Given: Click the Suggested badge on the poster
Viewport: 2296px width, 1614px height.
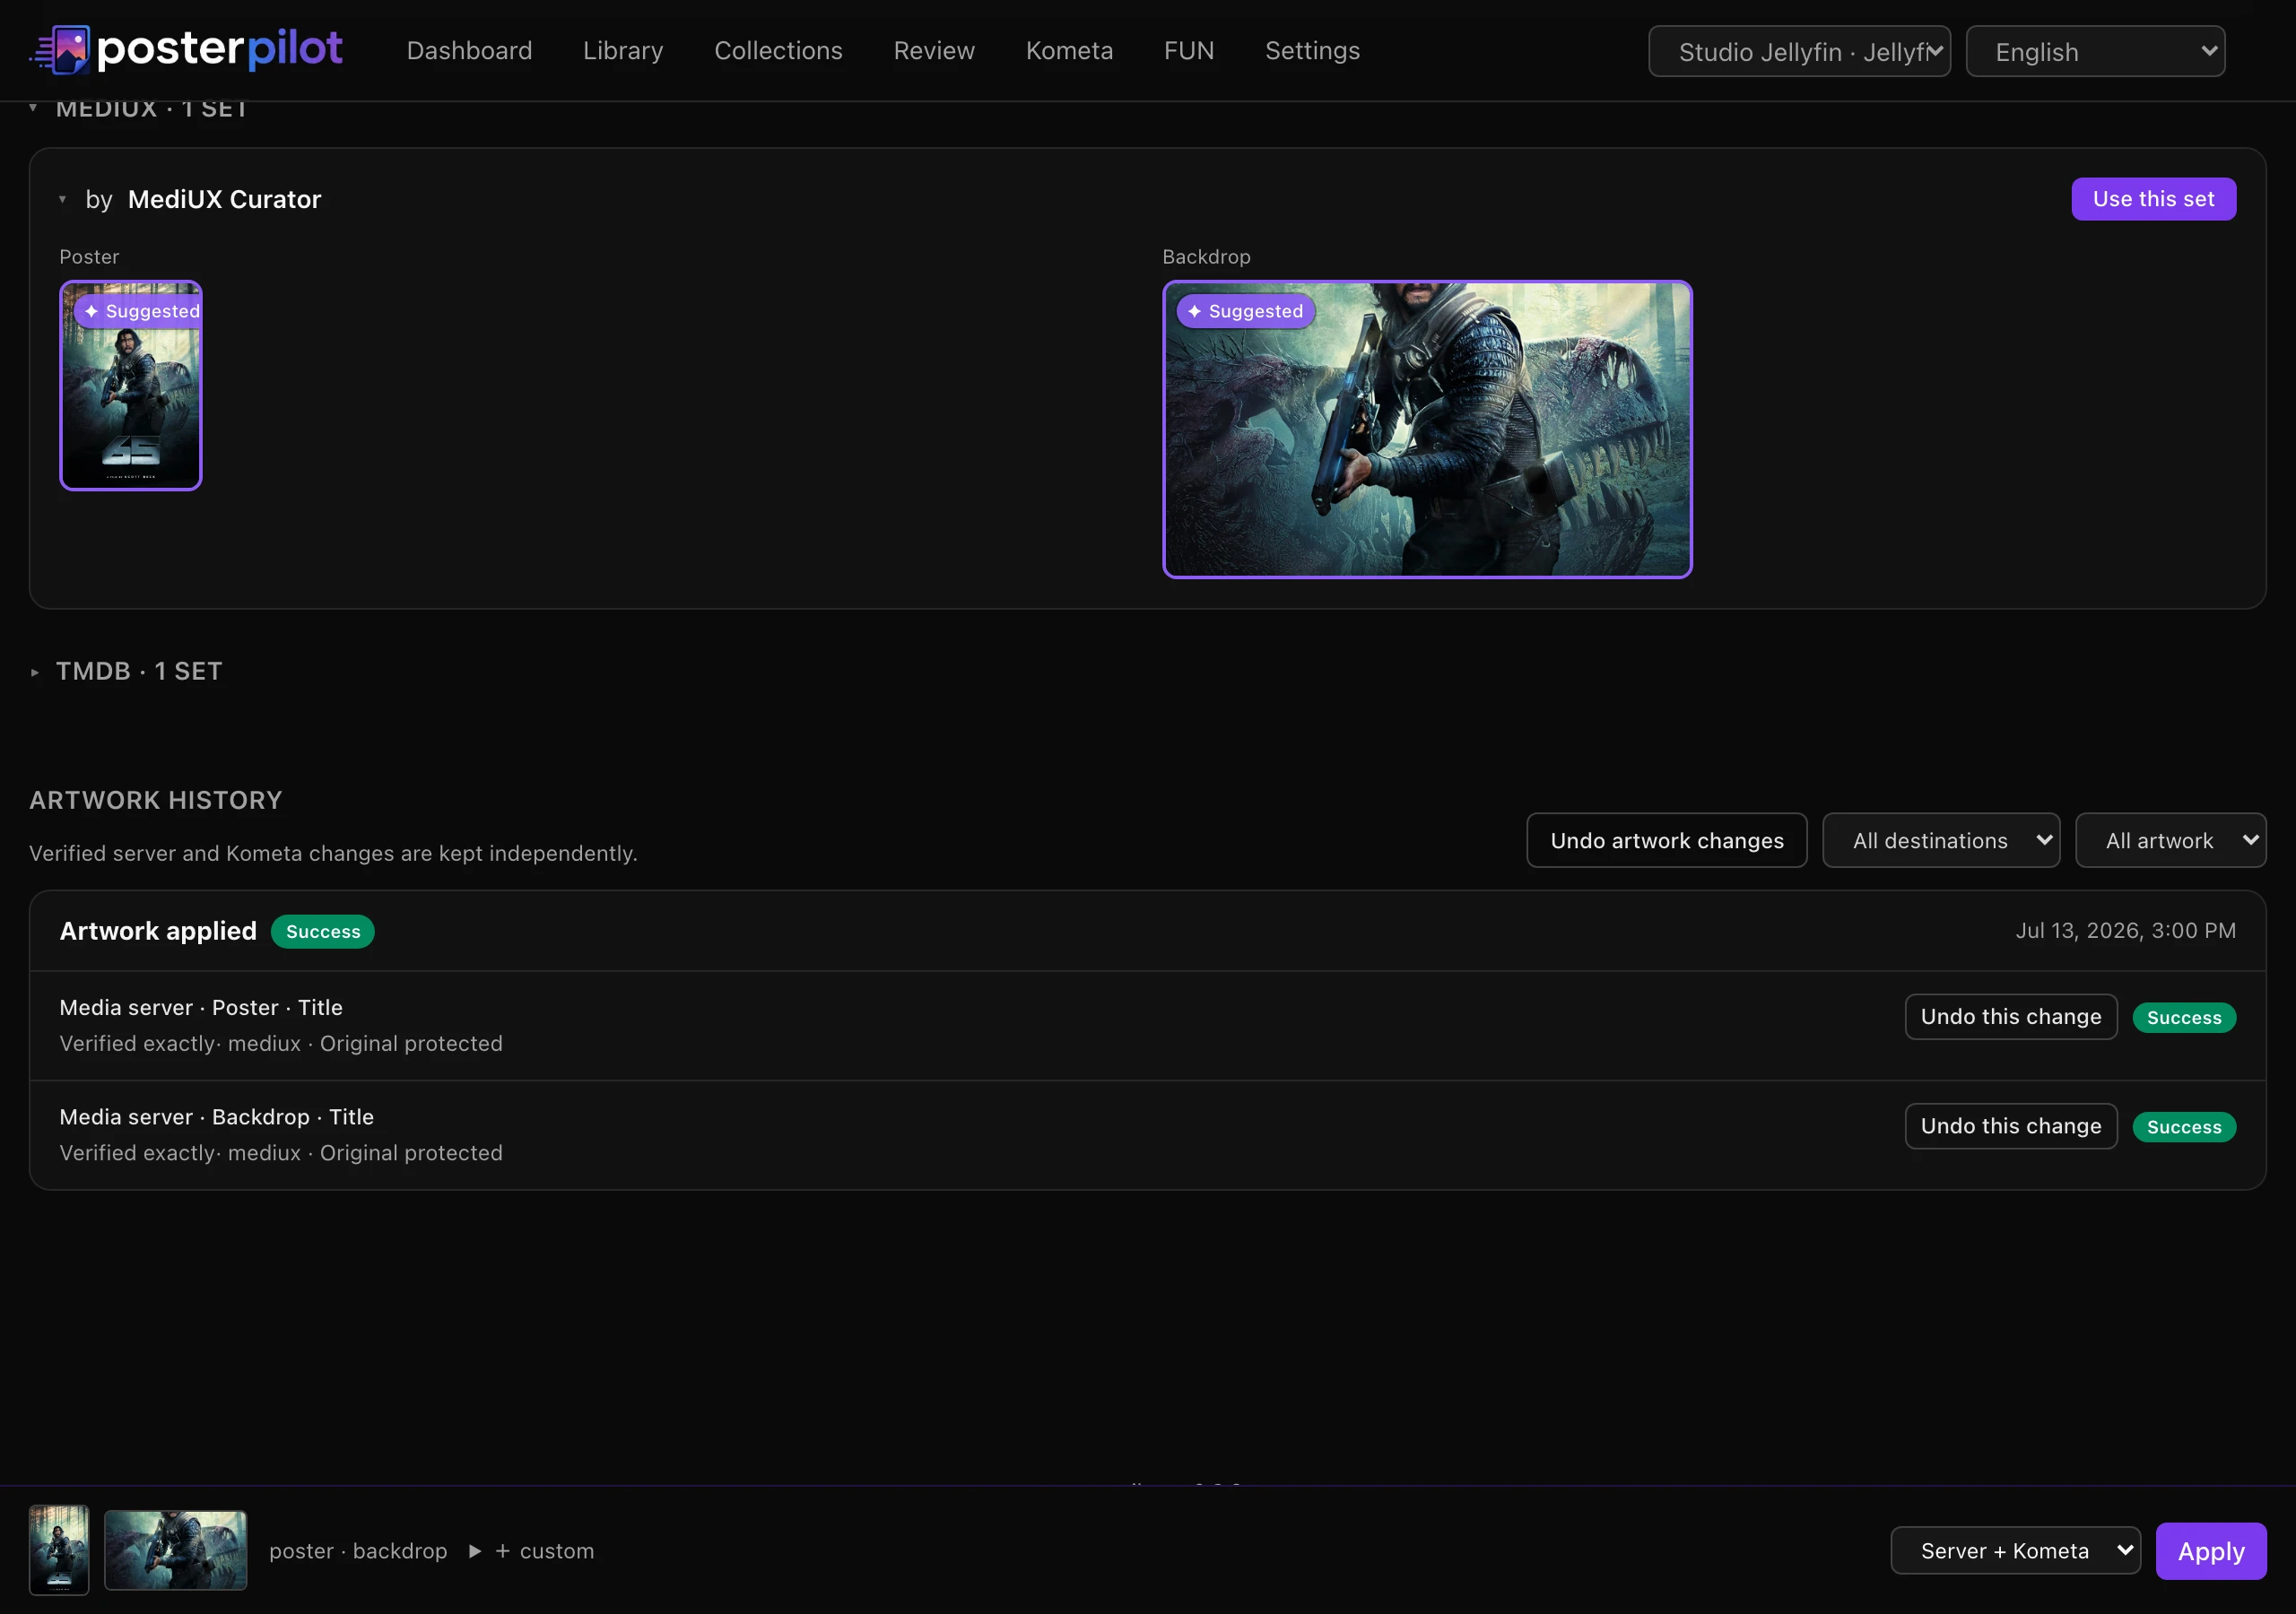Looking at the screenshot, I should click(139, 311).
